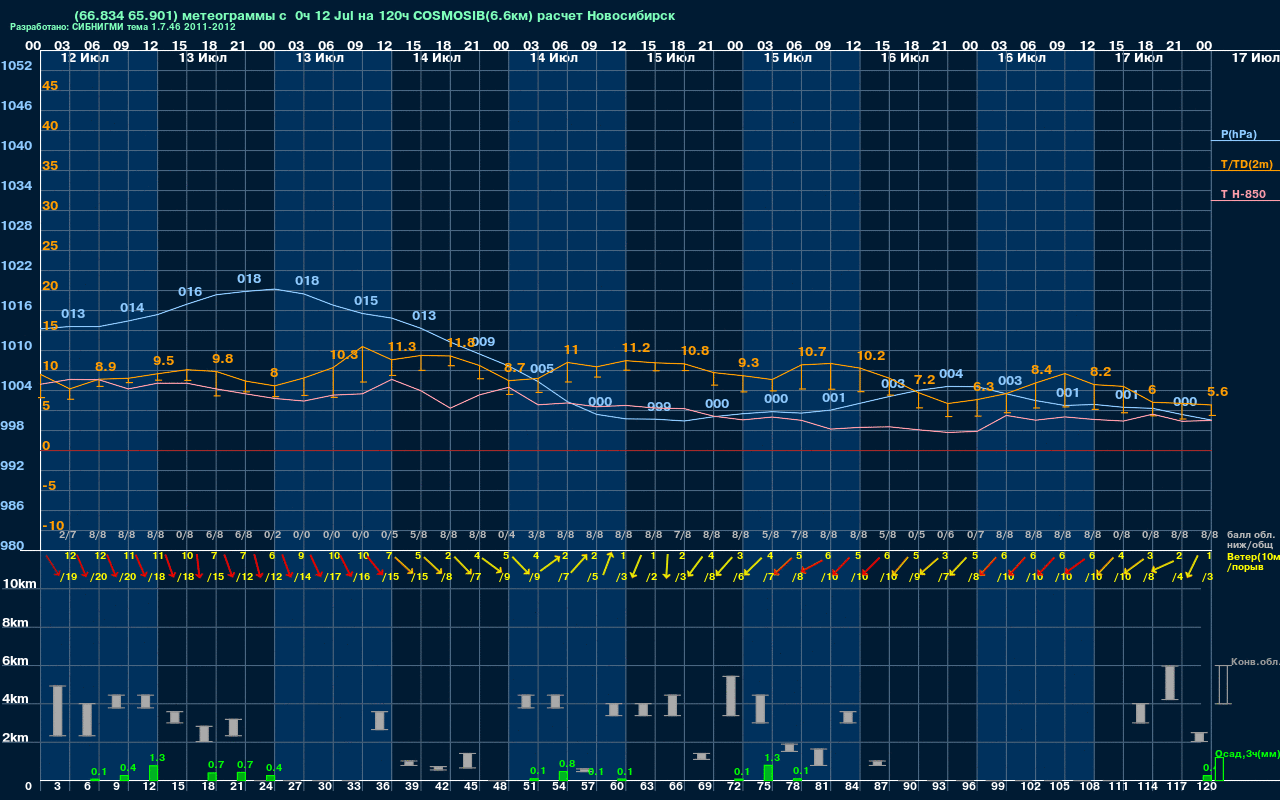
Task: Click the pressure value 016 on the curve
Action: coord(190,292)
